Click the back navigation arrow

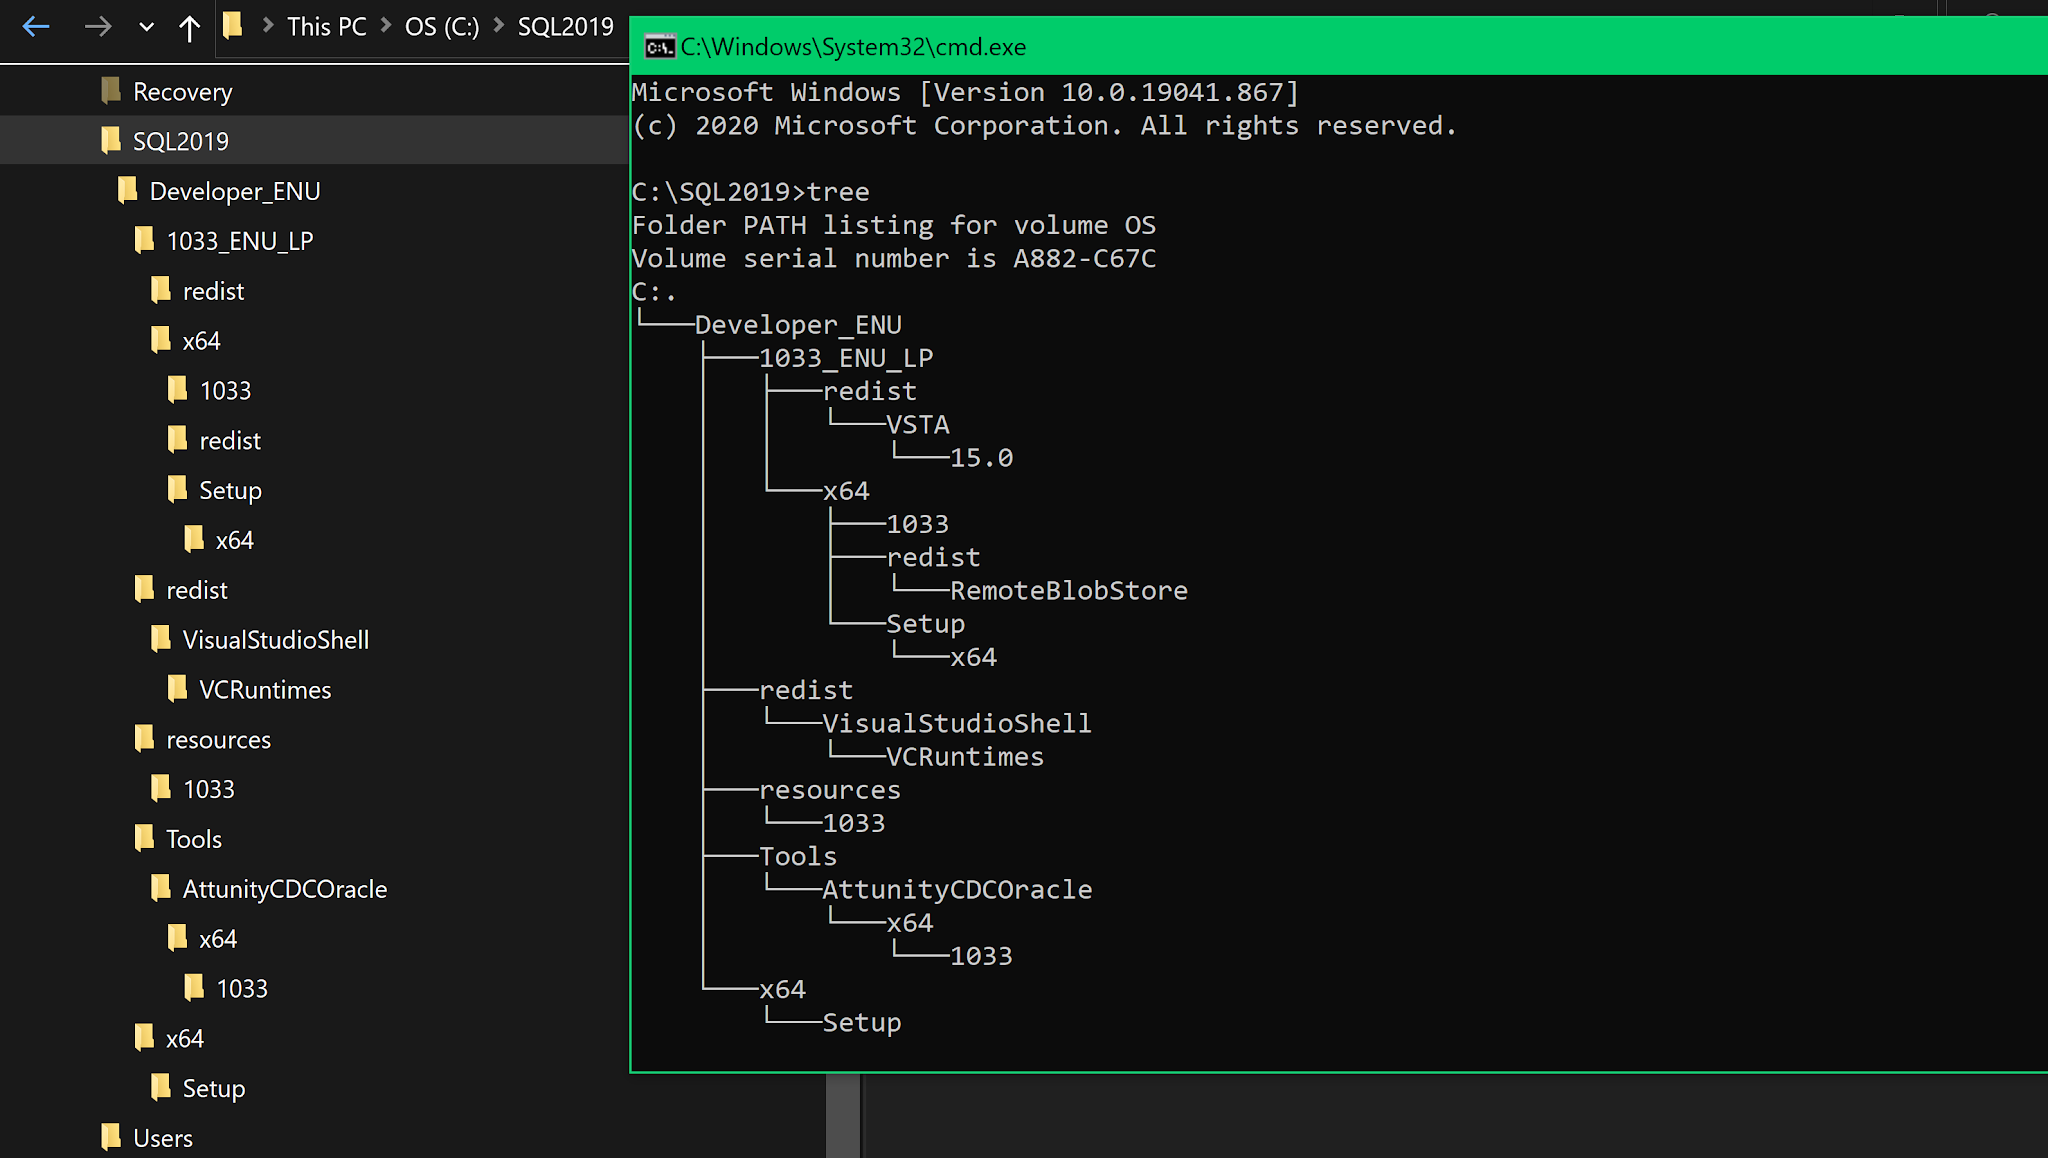36,27
